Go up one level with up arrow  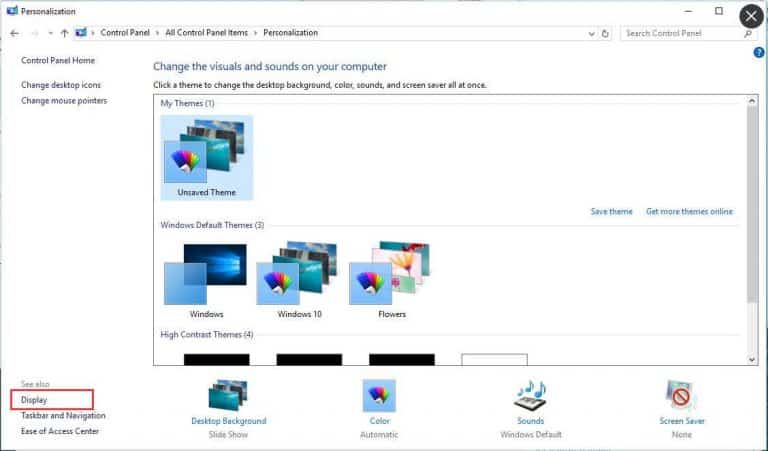[x=64, y=33]
